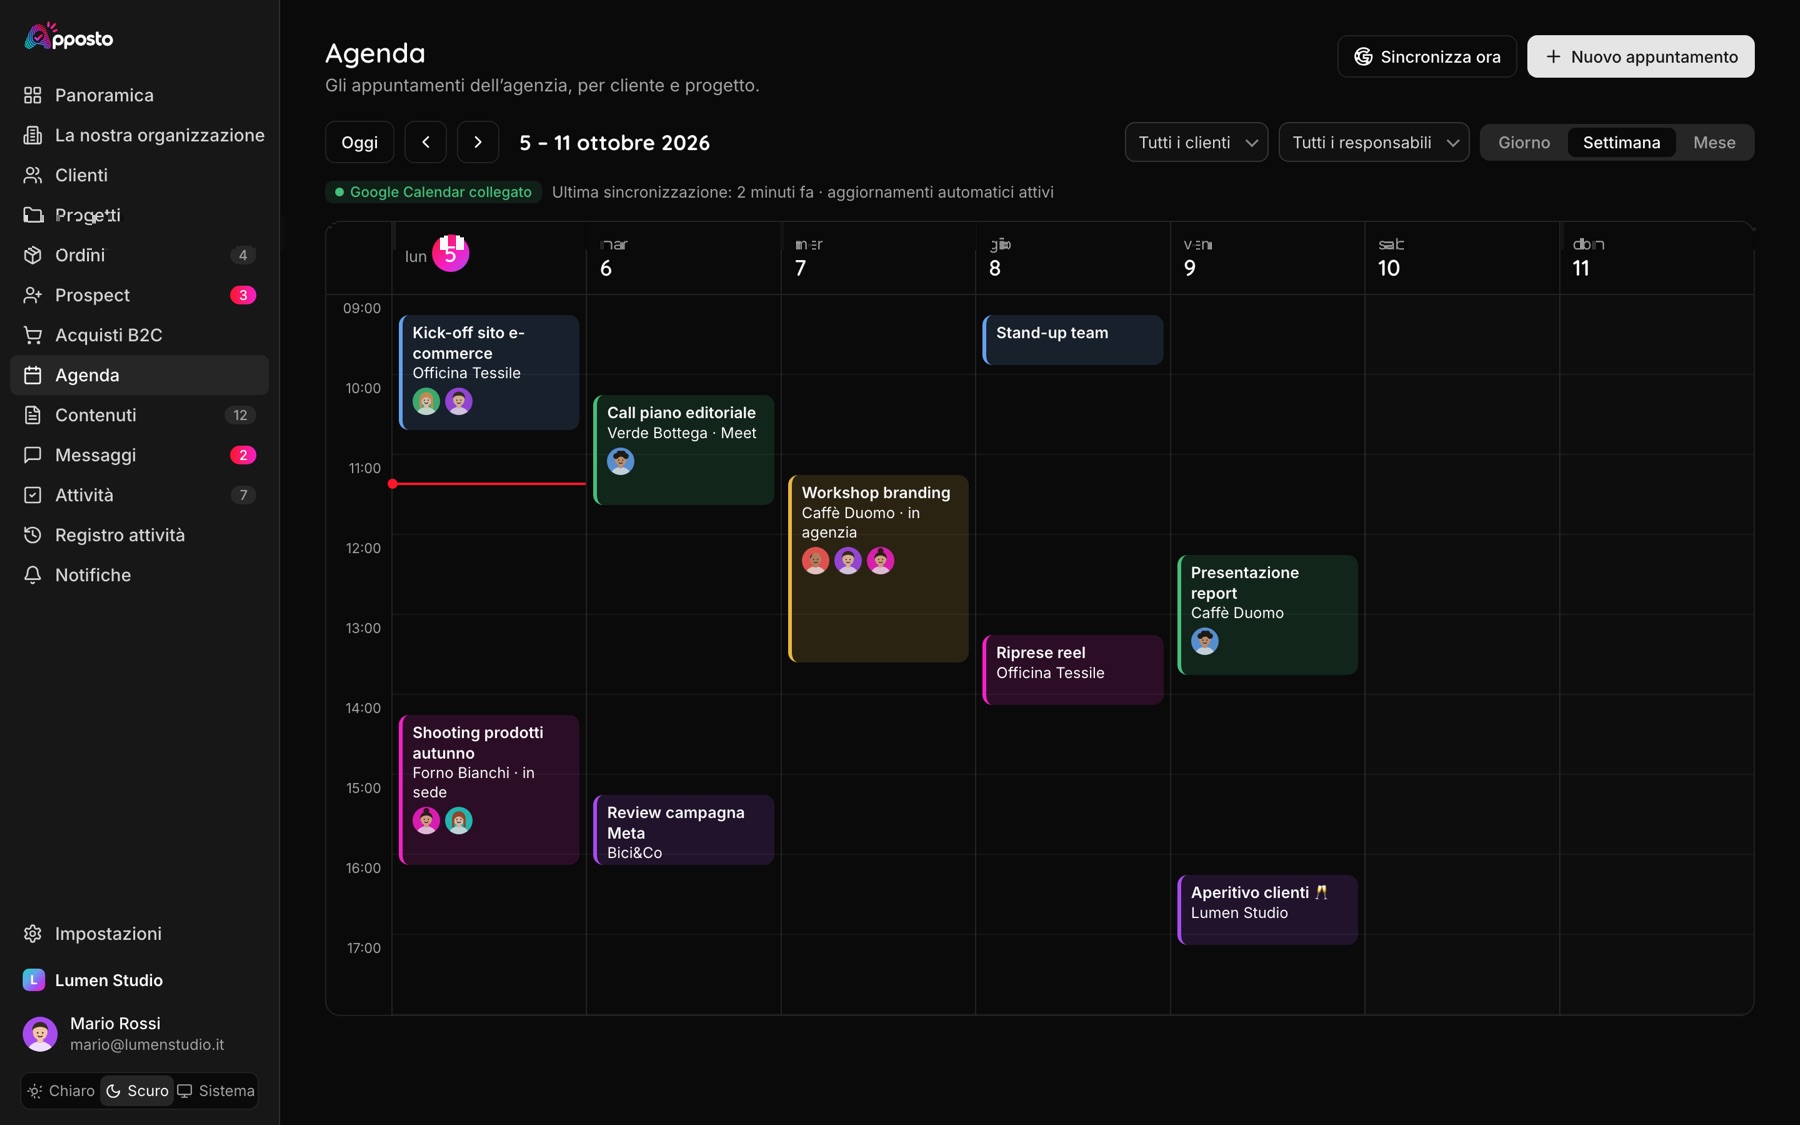Click the avatar on Call piano editoriale event
1800x1125 pixels.
(621, 461)
